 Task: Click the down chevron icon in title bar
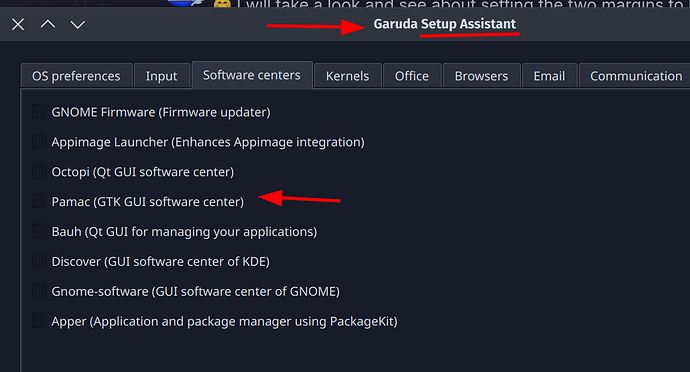click(x=78, y=25)
